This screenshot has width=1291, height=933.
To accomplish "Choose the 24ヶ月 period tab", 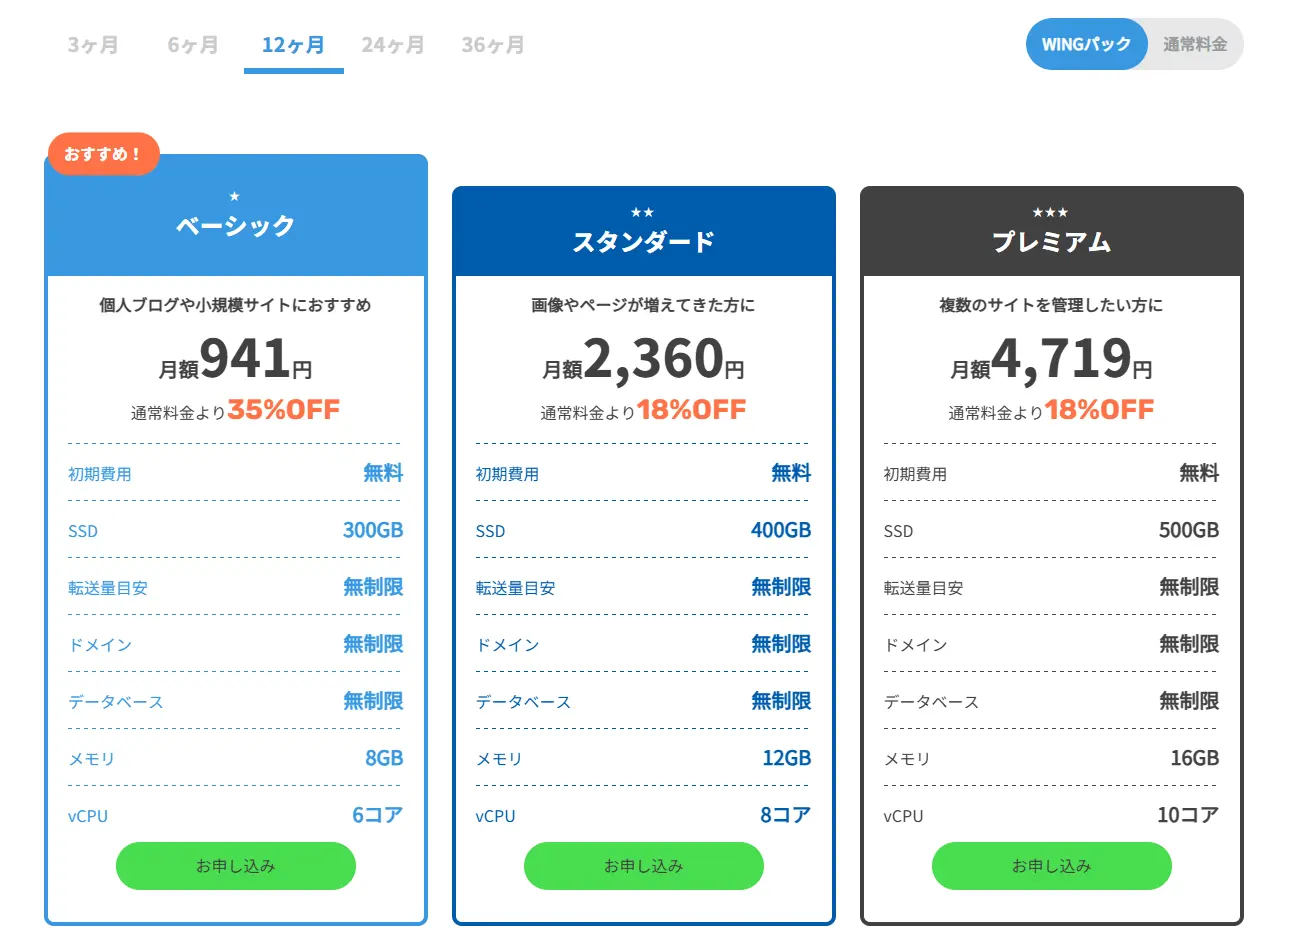I will pyautogui.click(x=393, y=45).
